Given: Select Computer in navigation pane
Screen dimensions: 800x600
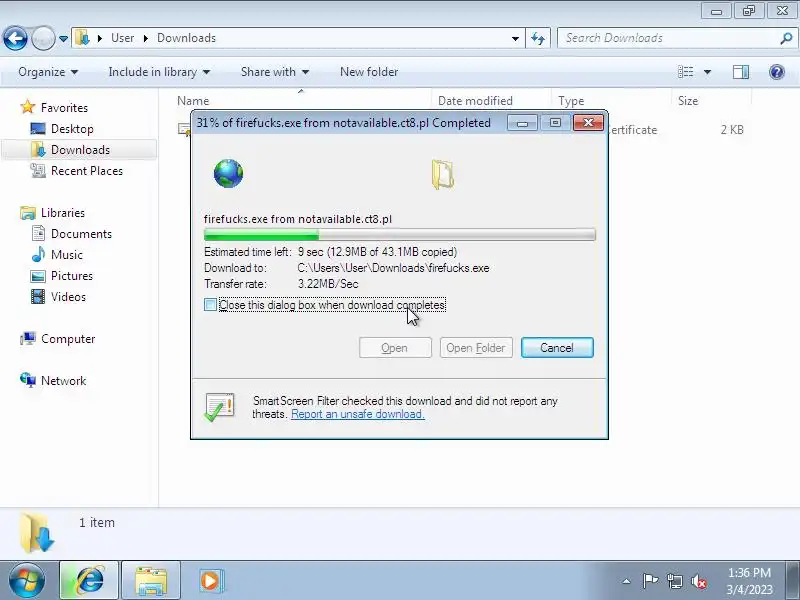Looking at the screenshot, I should coord(57,339).
